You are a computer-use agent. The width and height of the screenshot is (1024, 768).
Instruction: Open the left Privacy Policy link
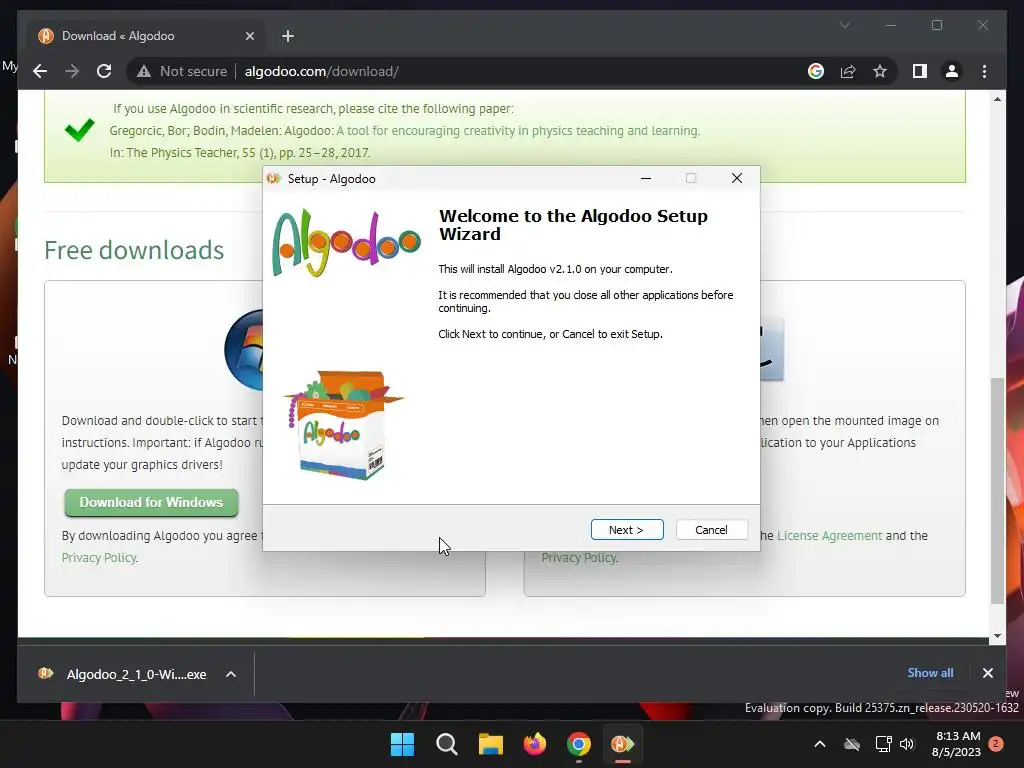(99, 558)
